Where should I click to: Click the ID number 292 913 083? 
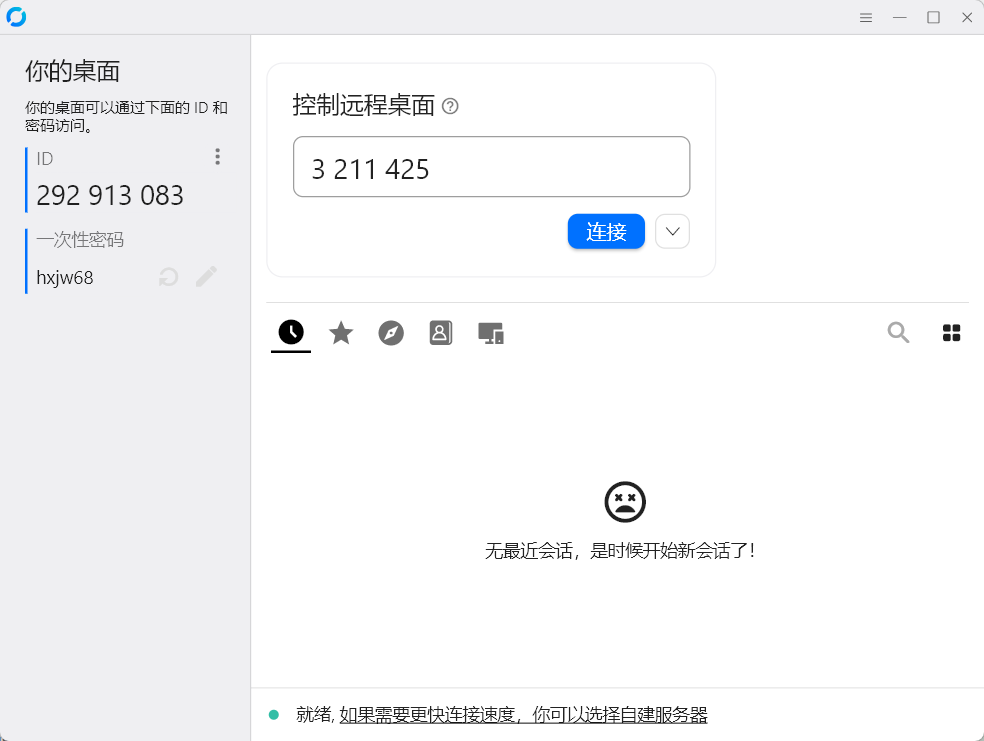[110, 195]
